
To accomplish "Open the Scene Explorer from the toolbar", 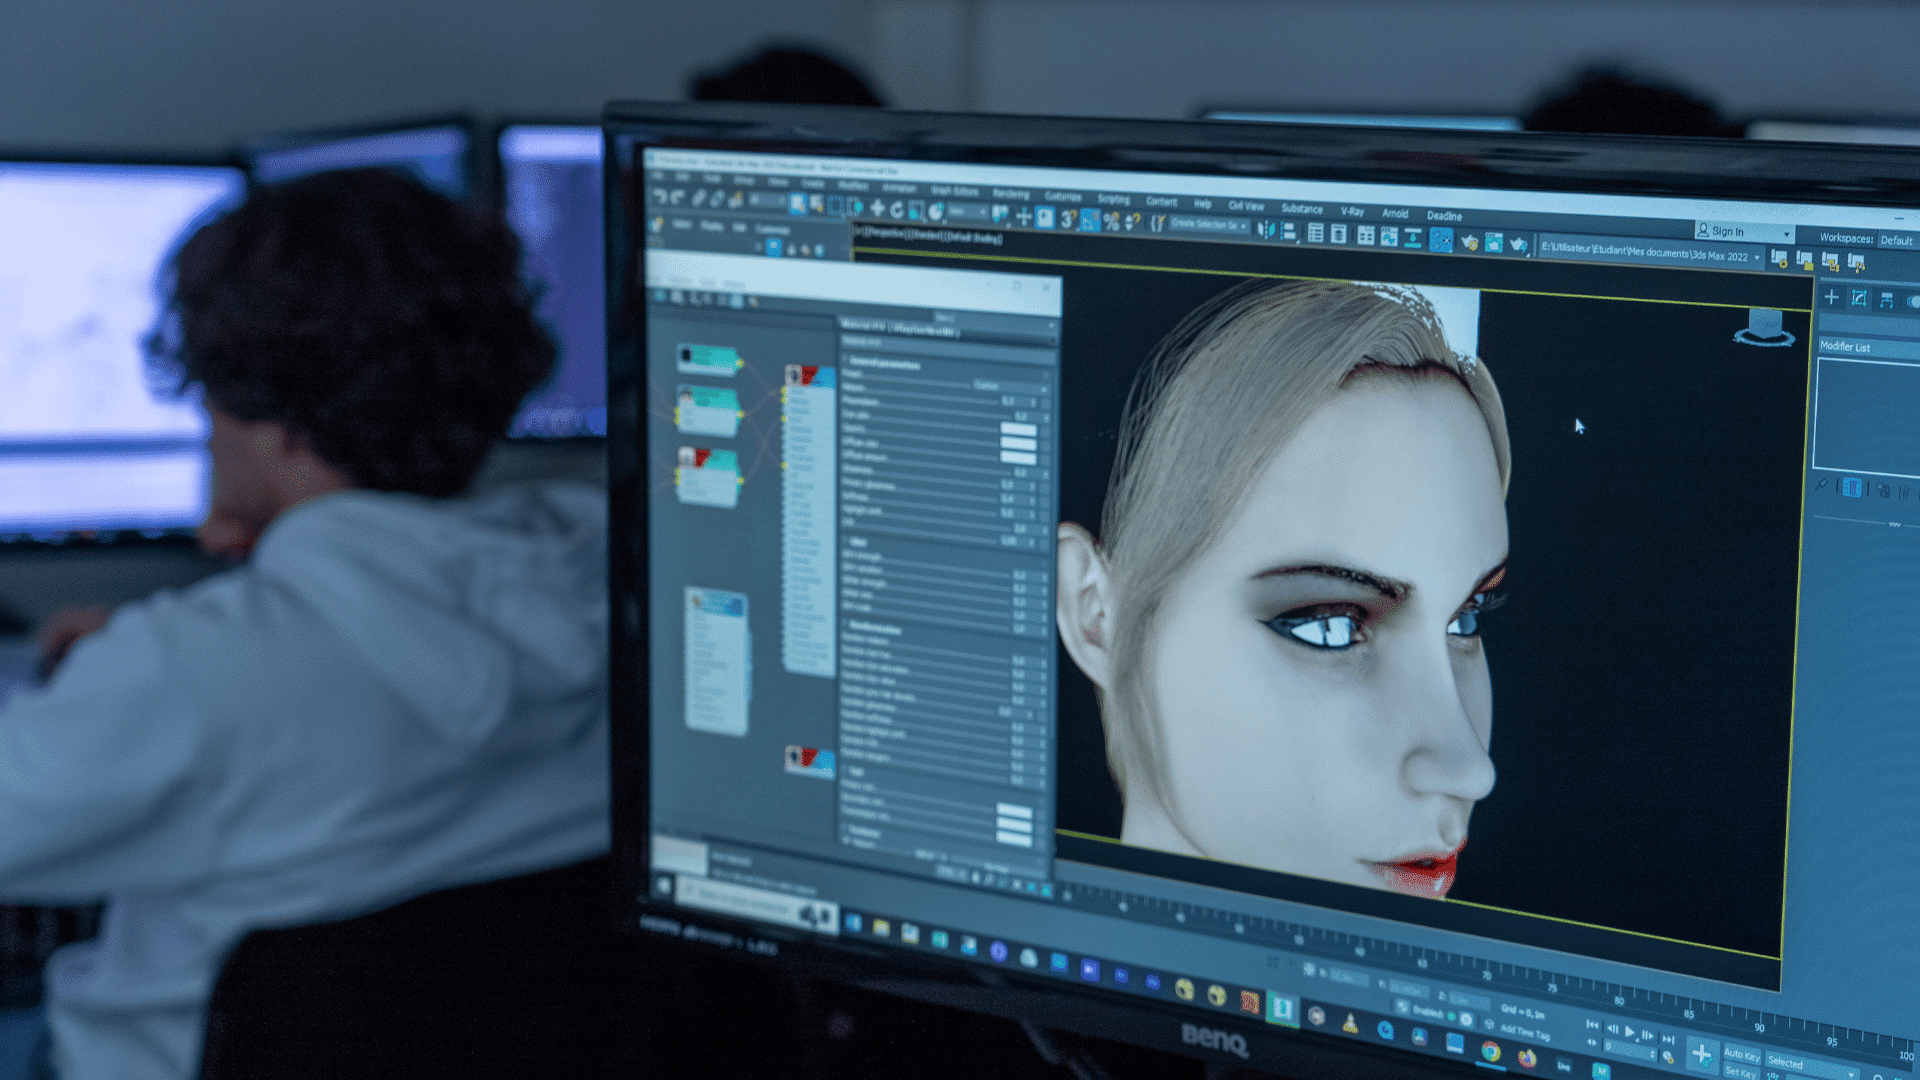I will 1316,233.
